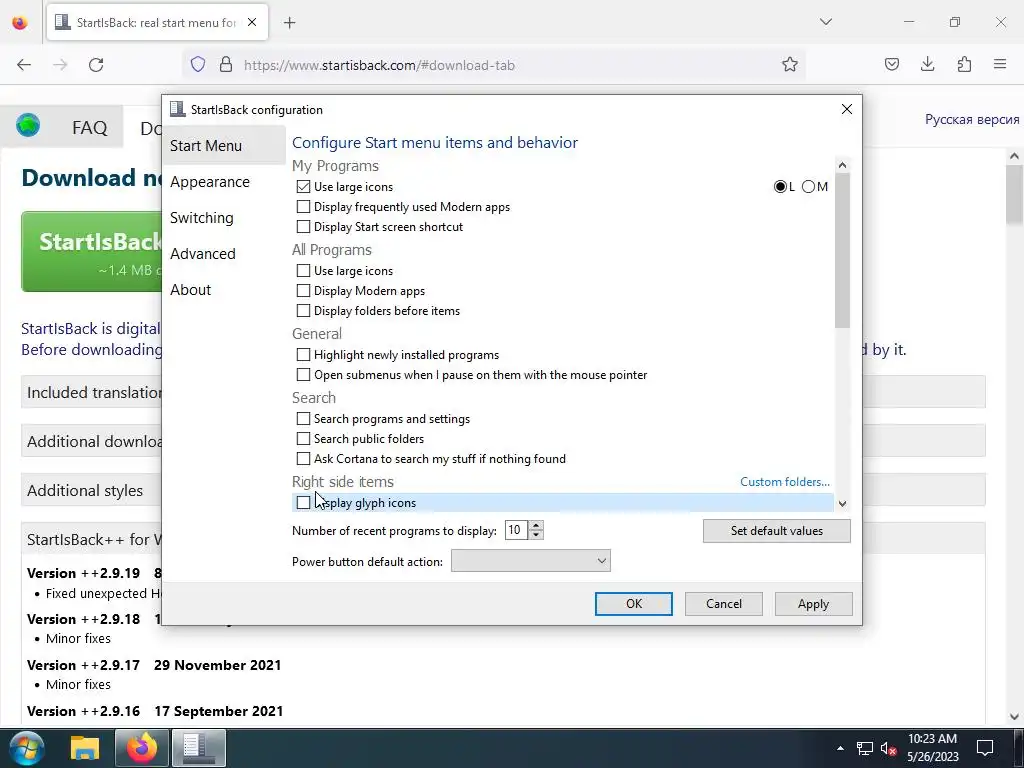Click the Apply button
This screenshot has width=1024, height=768.
[x=813, y=604]
